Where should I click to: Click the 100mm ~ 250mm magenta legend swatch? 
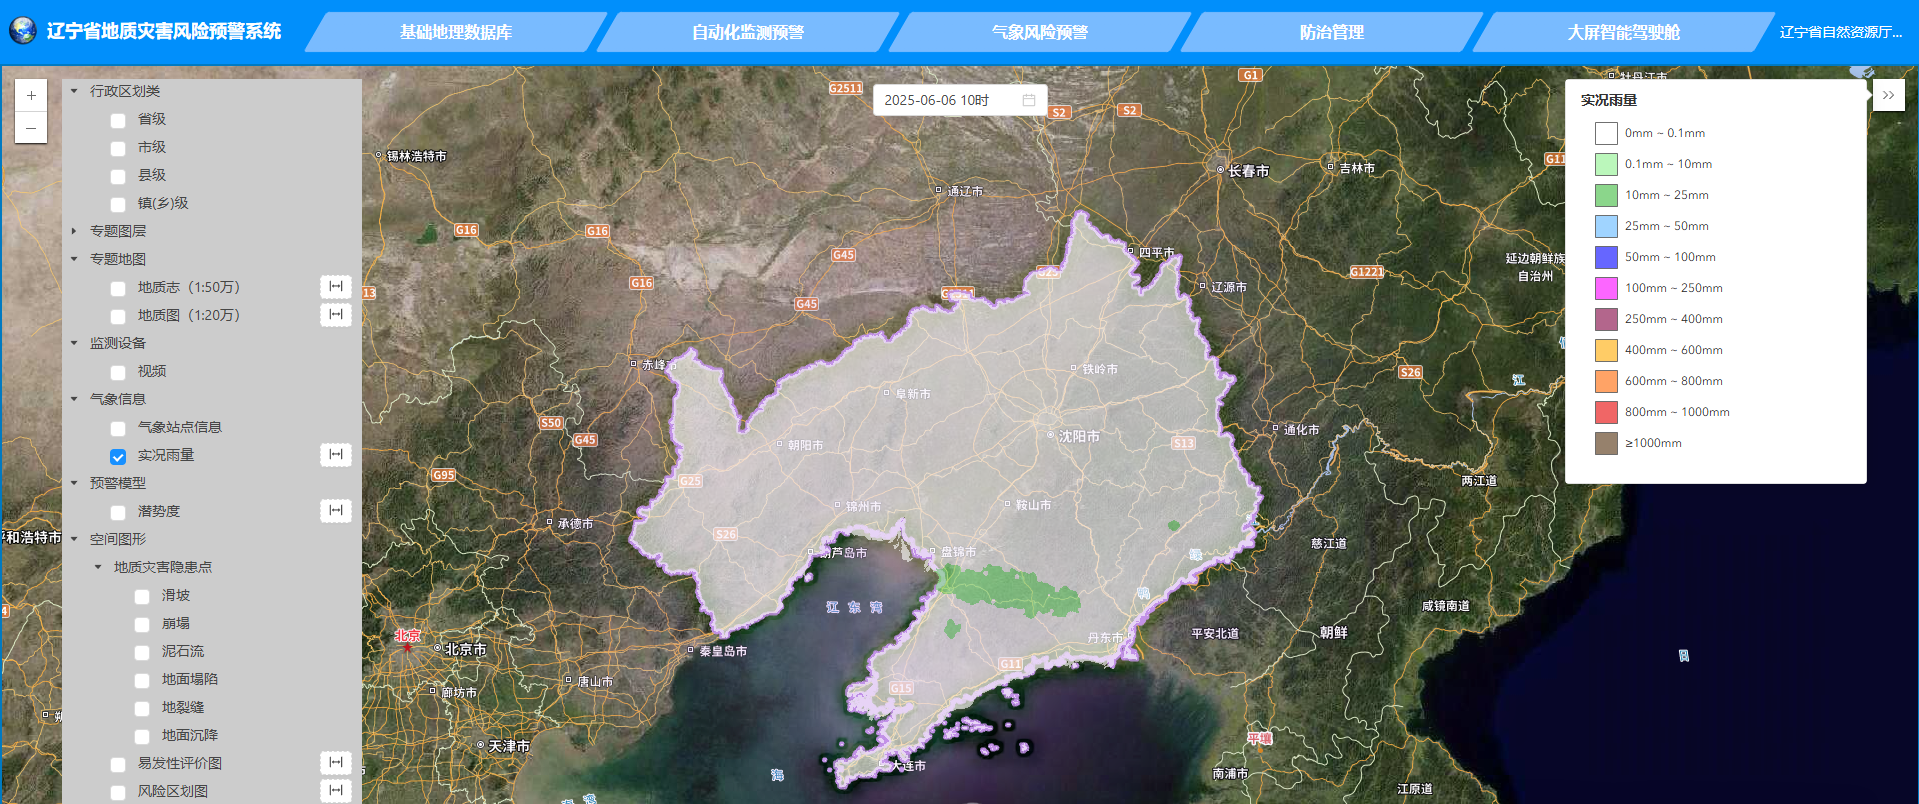[1606, 288]
